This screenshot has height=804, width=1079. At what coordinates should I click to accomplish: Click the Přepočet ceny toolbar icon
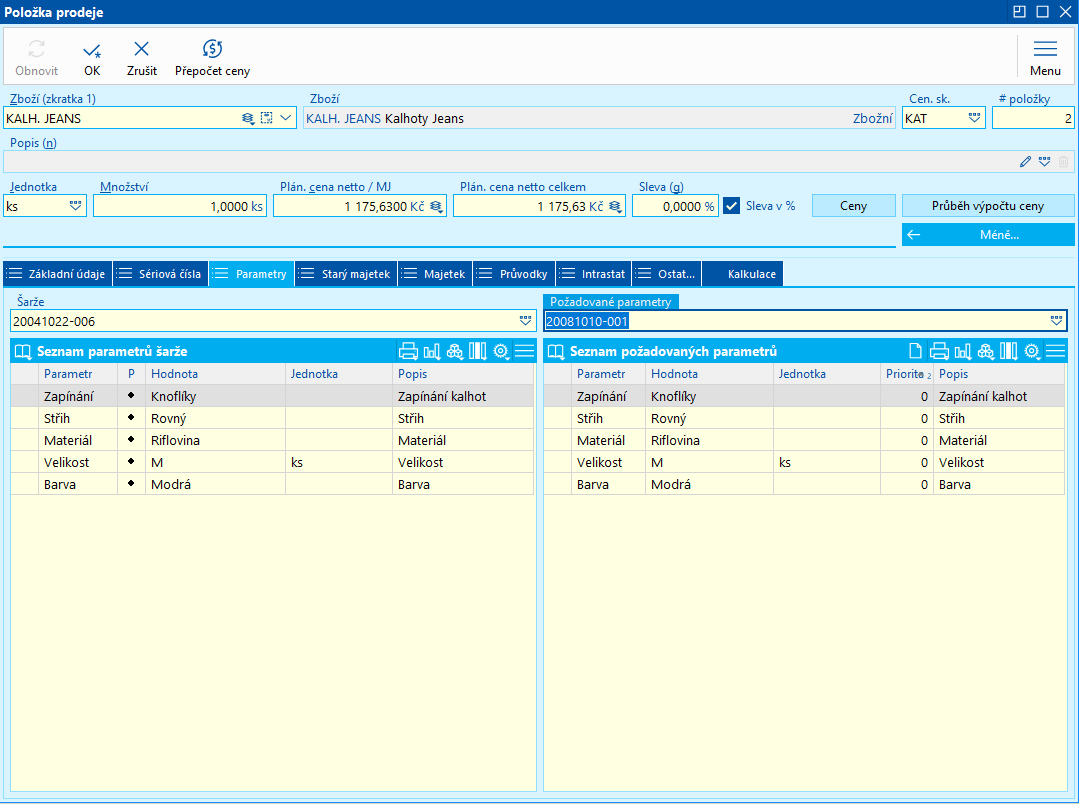click(212, 50)
